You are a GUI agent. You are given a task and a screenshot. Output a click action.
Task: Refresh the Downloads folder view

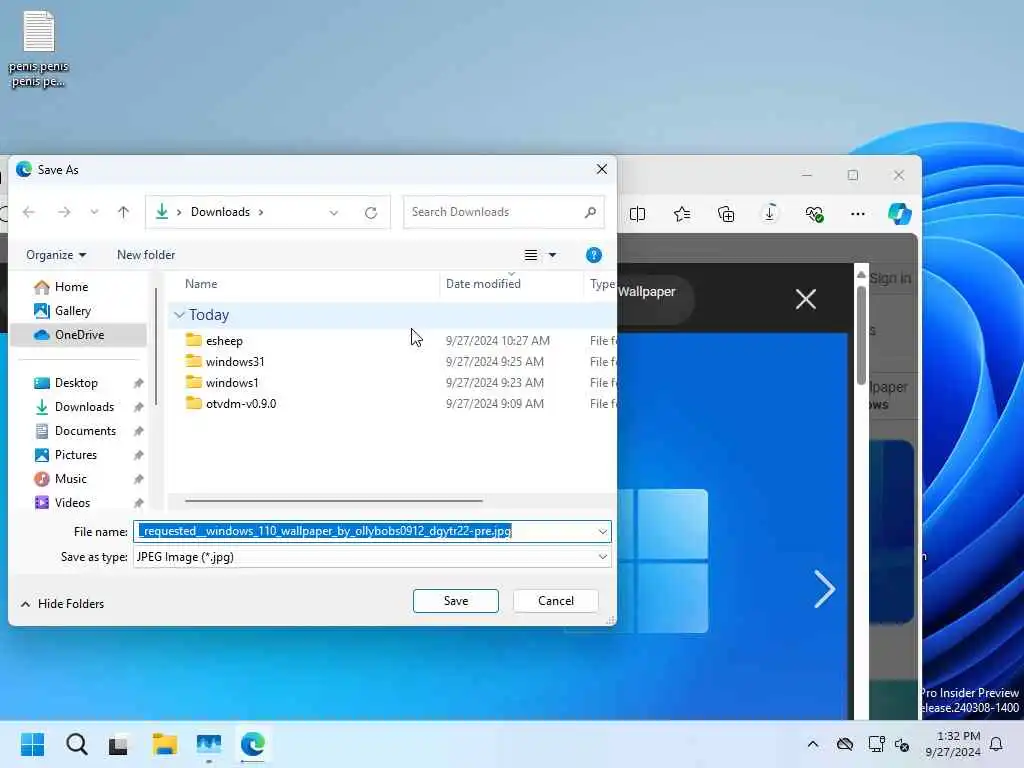click(371, 212)
